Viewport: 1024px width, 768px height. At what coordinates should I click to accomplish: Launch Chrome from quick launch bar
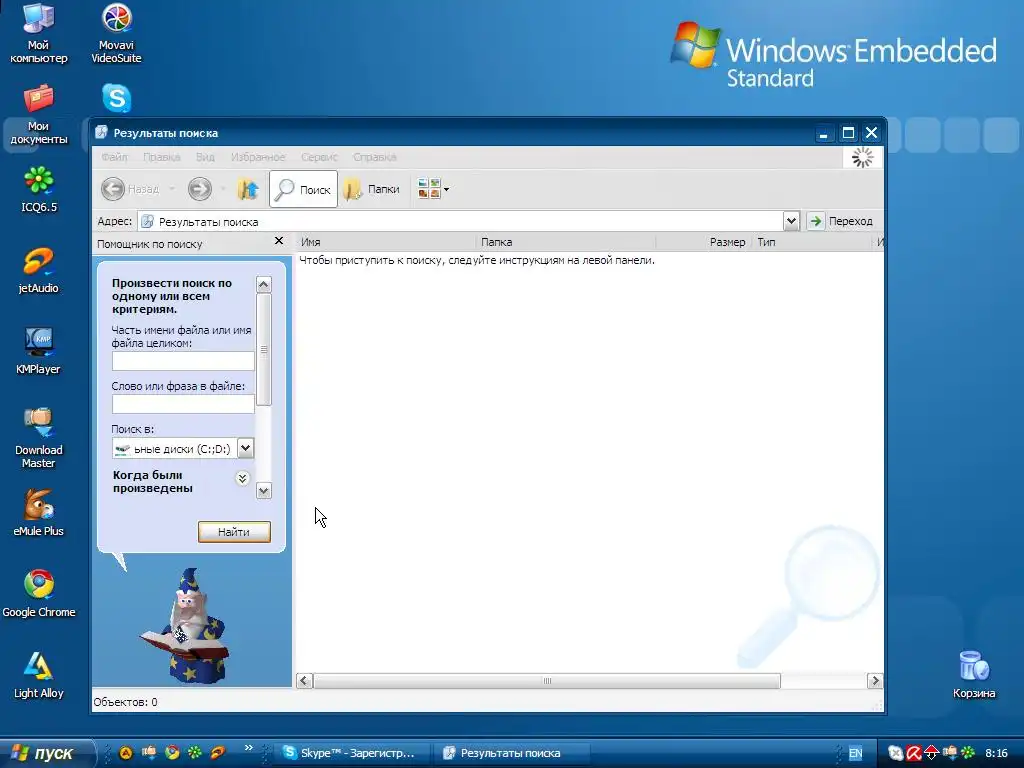(x=172, y=753)
